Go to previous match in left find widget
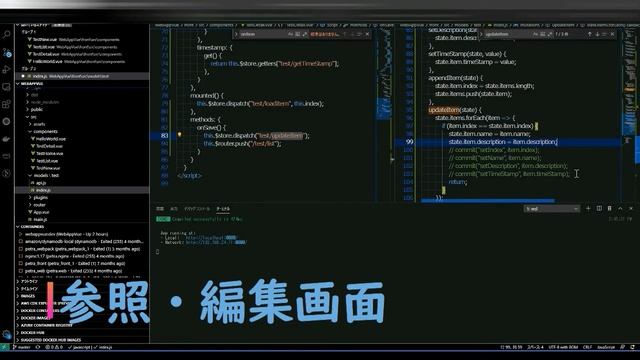 click(344, 34)
